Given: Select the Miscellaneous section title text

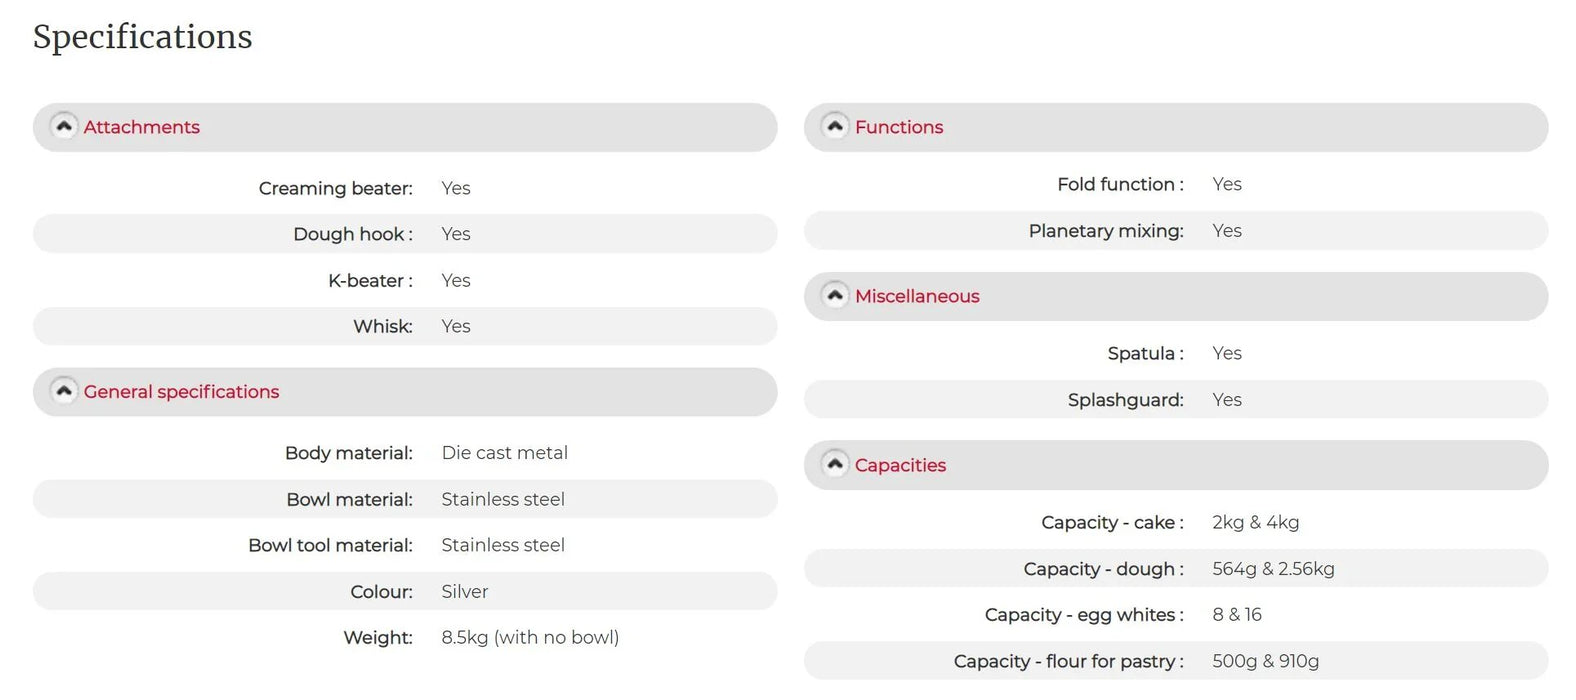Looking at the screenshot, I should [917, 296].
